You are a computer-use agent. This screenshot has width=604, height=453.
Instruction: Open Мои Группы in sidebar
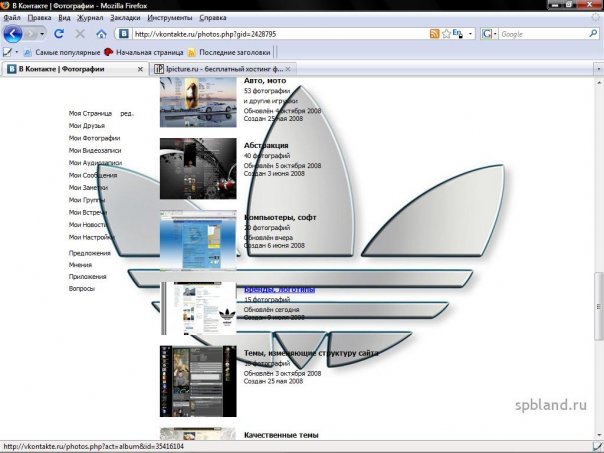(87, 200)
